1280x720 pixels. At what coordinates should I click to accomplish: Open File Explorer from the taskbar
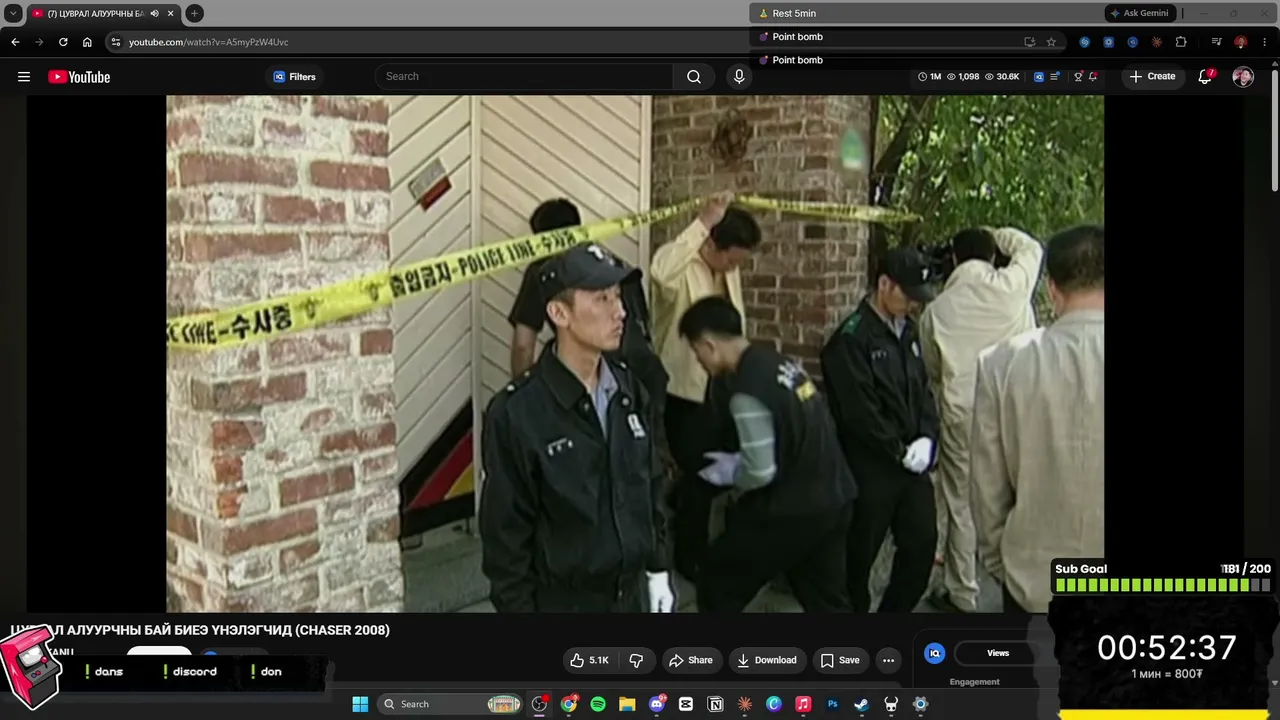tap(627, 704)
